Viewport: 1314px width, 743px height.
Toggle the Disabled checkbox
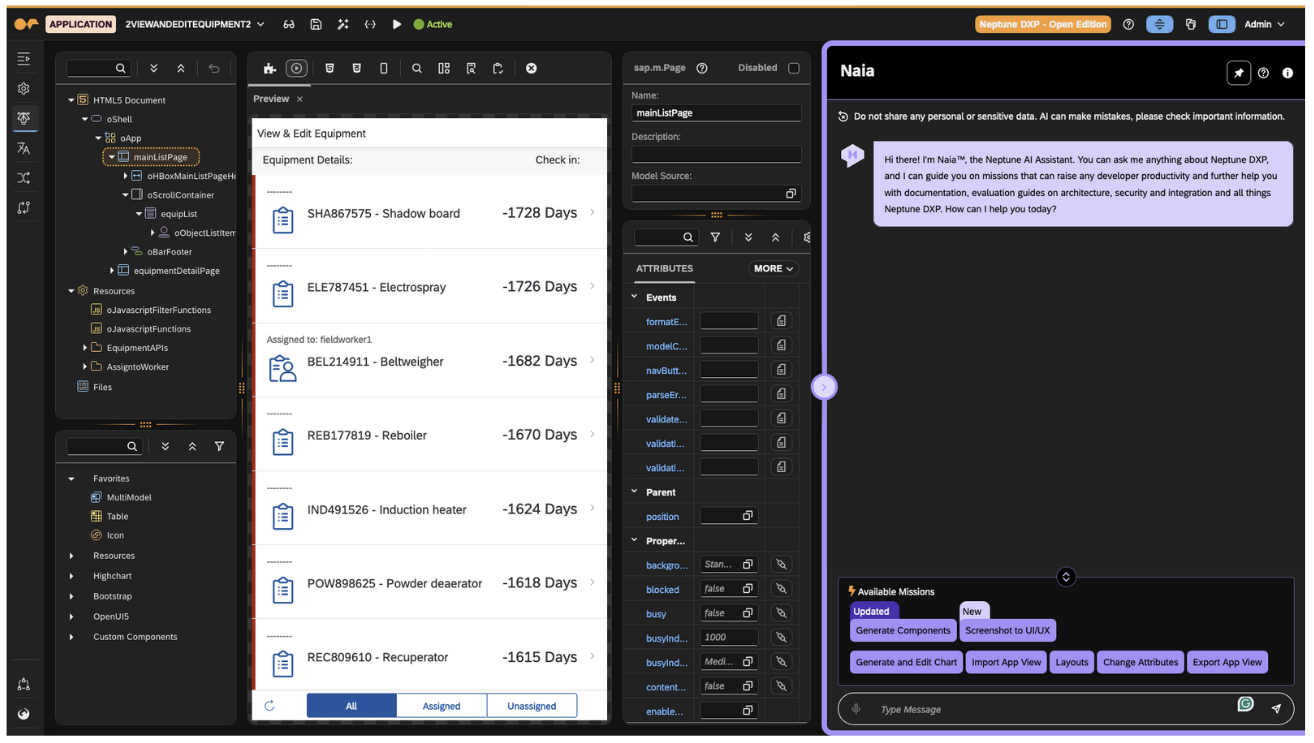(x=794, y=68)
